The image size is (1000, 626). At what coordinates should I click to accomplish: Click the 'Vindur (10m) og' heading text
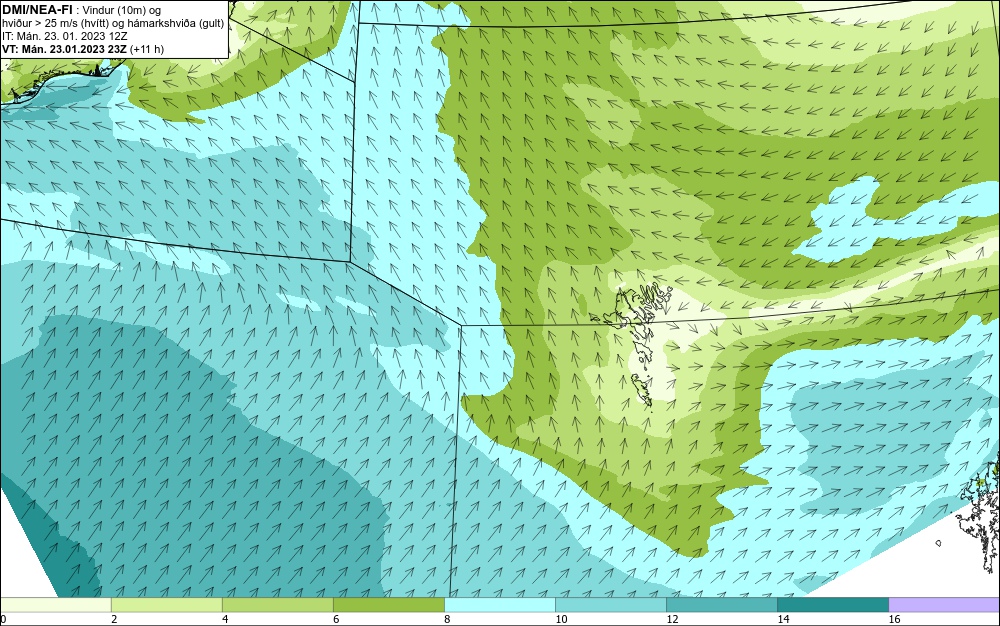122,10
